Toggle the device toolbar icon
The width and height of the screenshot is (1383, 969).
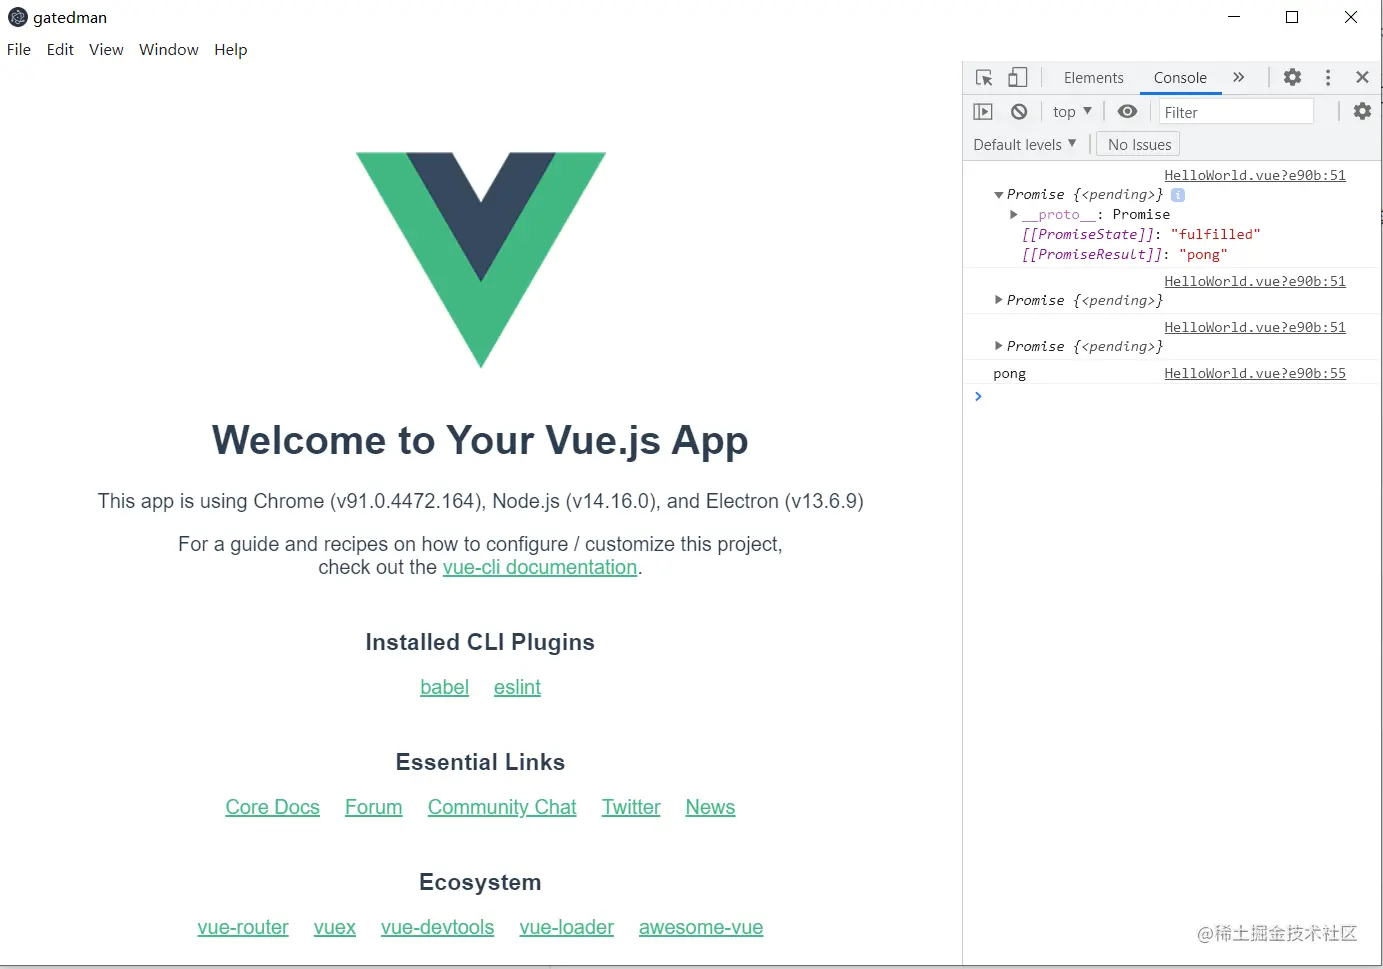pos(1018,77)
